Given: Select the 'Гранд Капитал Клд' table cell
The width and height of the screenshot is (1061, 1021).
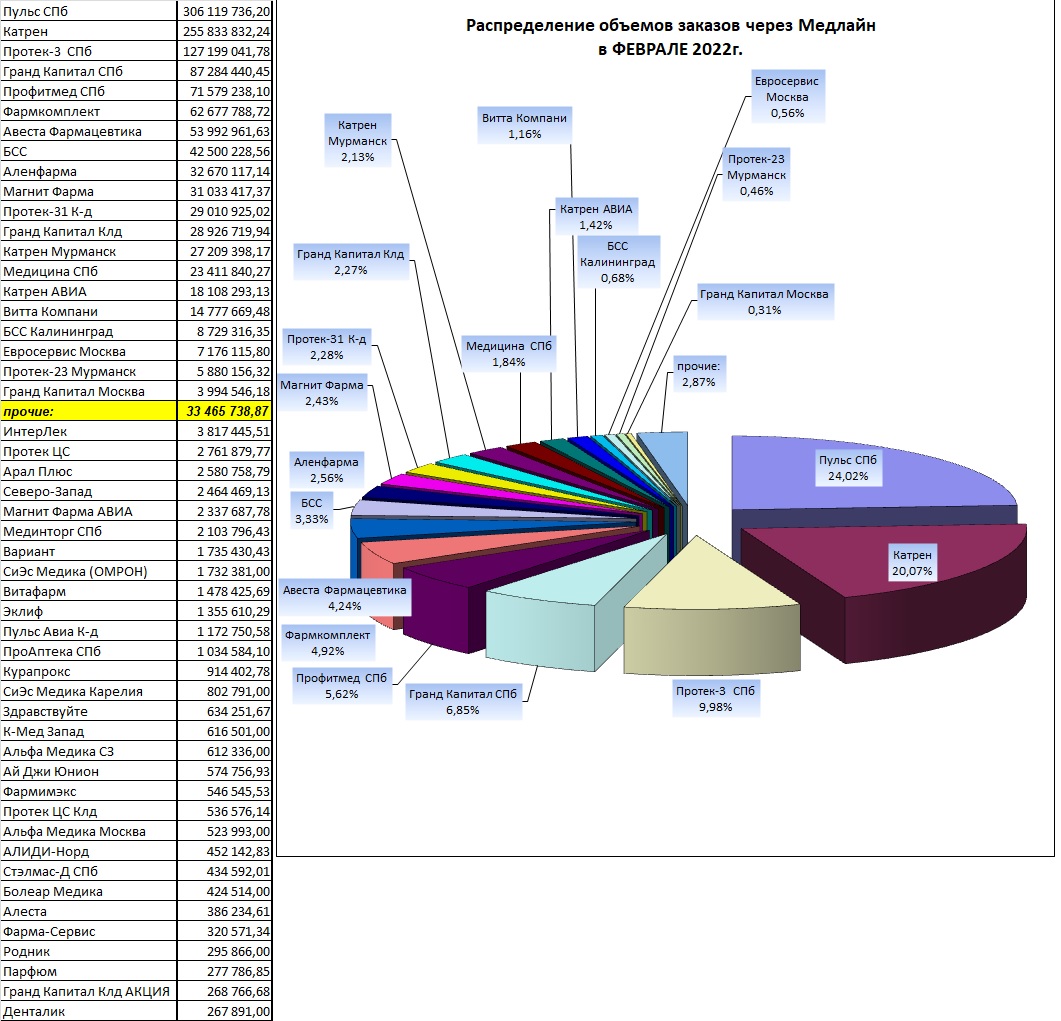Looking at the screenshot, I should (88, 231).
